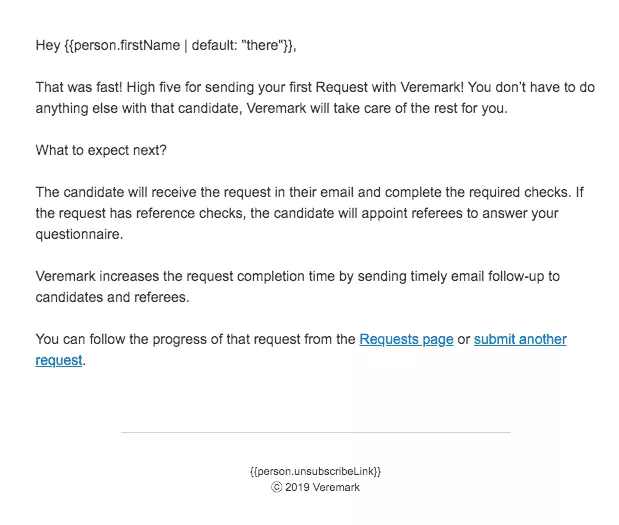The height and width of the screenshot is (525, 619).
Task: Click the person.firstName greeting placeholder
Action: [181, 45]
